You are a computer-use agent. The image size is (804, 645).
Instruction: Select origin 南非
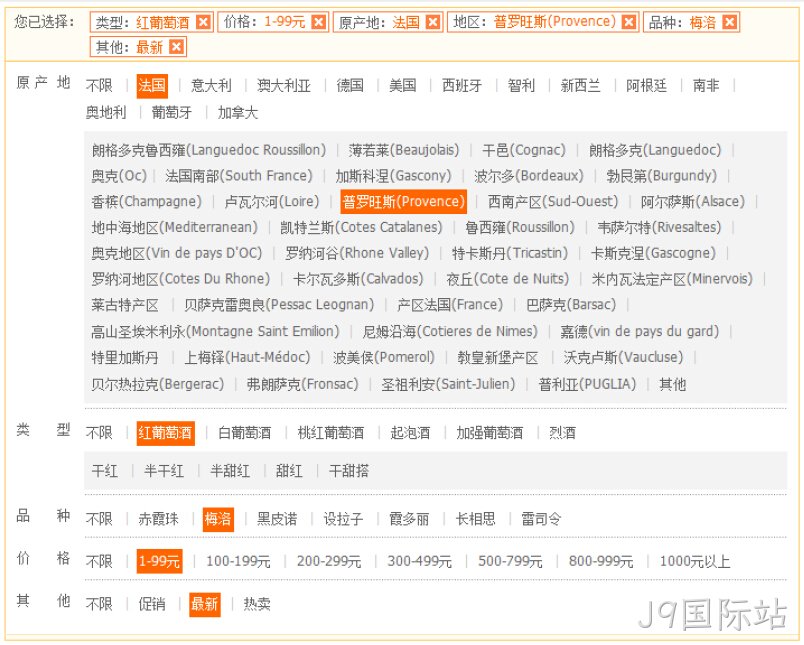[x=706, y=85]
